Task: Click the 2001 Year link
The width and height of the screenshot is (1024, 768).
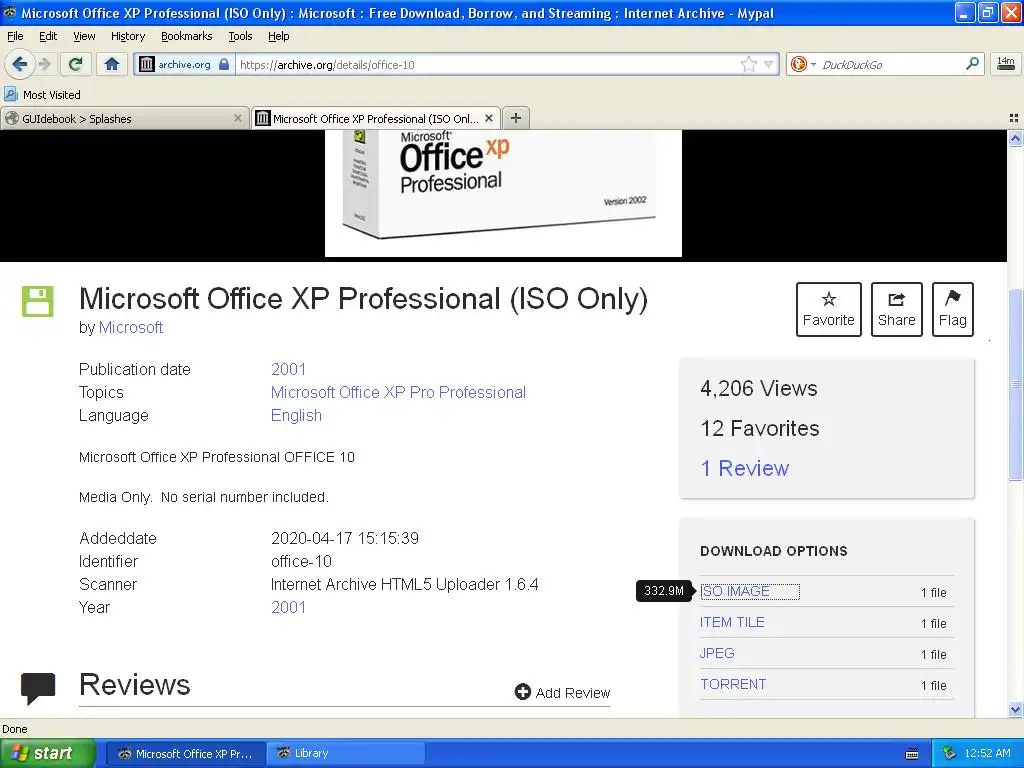Action: tap(288, 607)
